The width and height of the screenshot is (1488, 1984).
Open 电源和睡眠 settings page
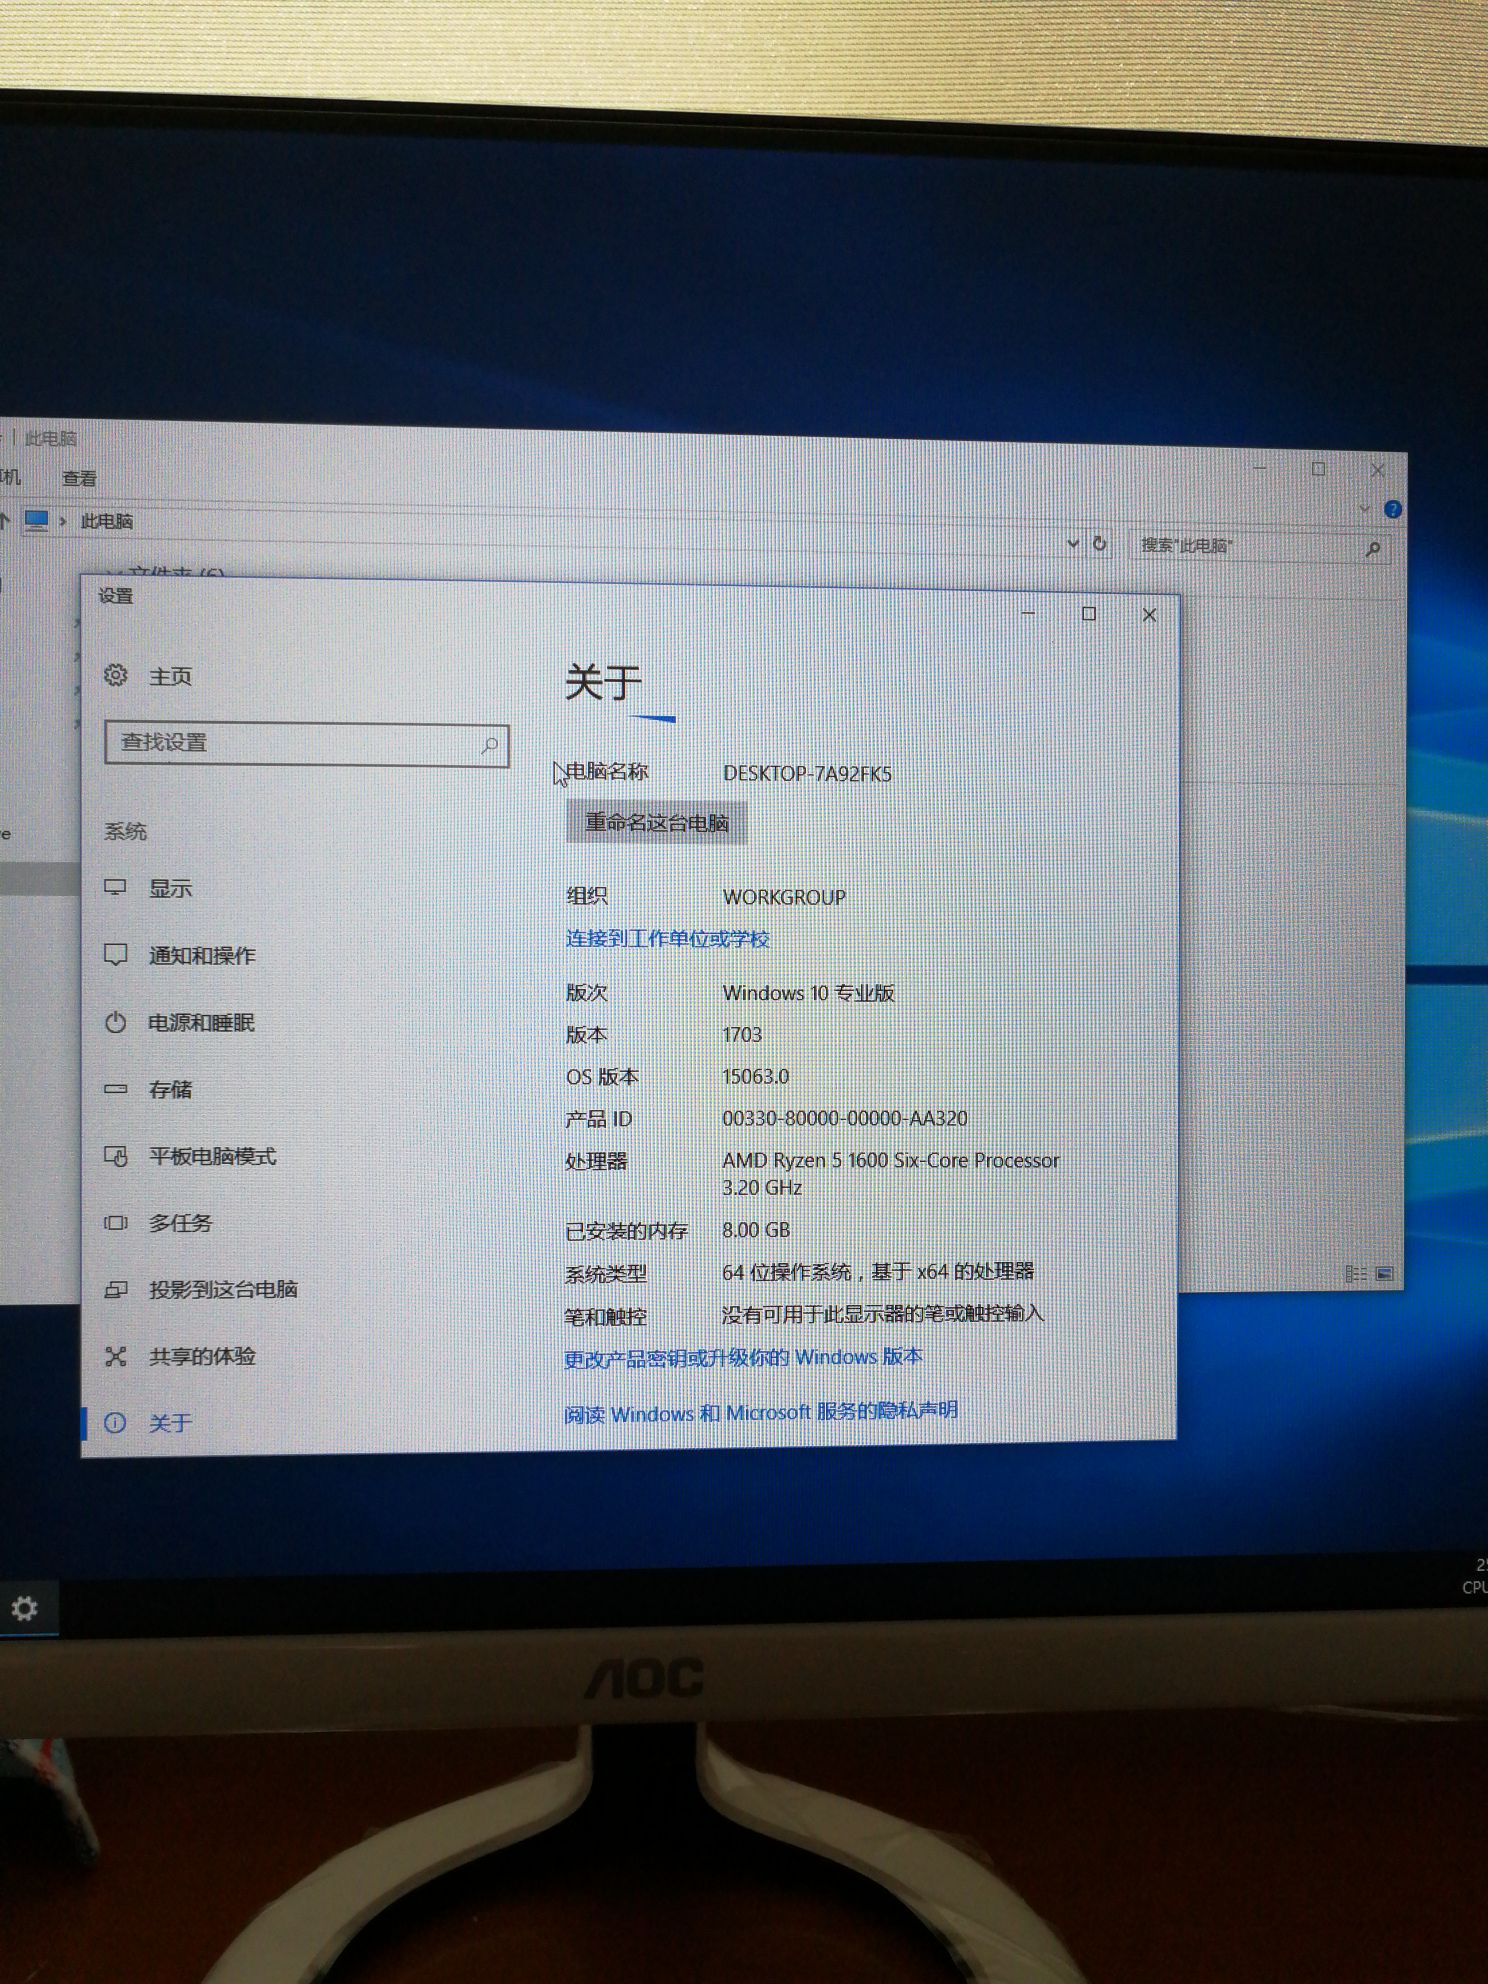[201, 1022]
